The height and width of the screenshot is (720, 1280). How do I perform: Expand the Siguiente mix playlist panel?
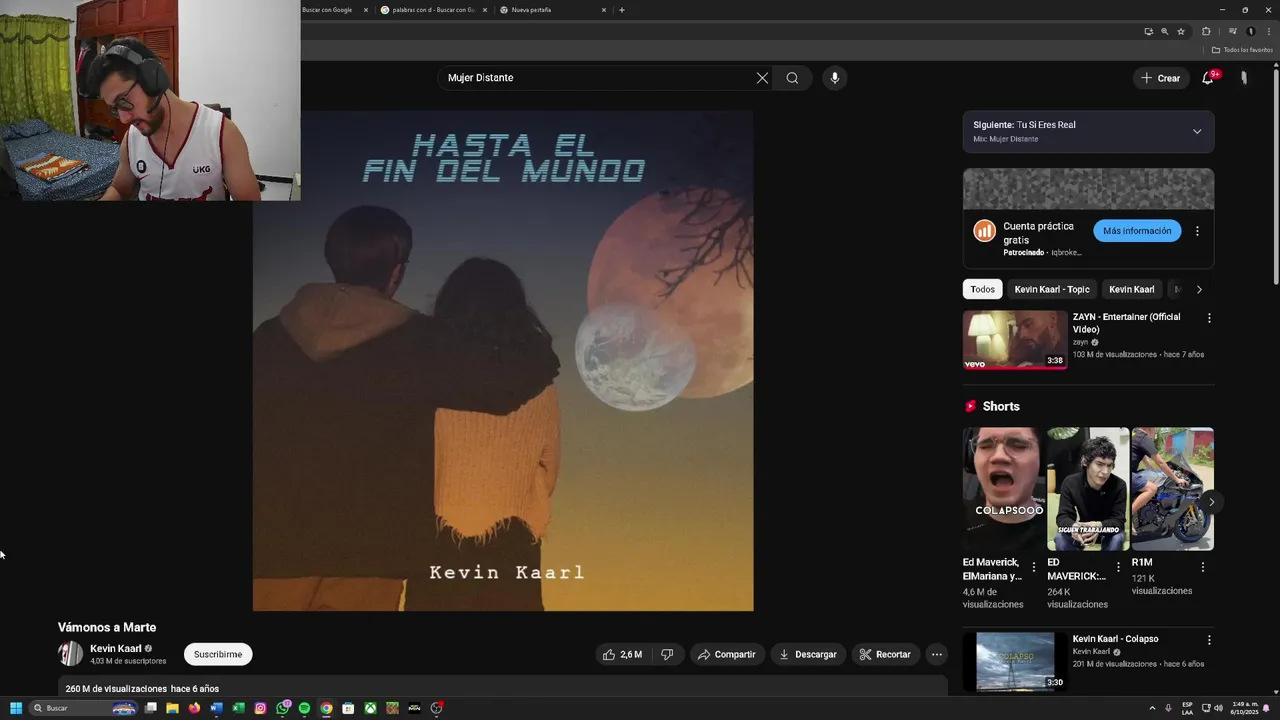[x=1197, y=132]
